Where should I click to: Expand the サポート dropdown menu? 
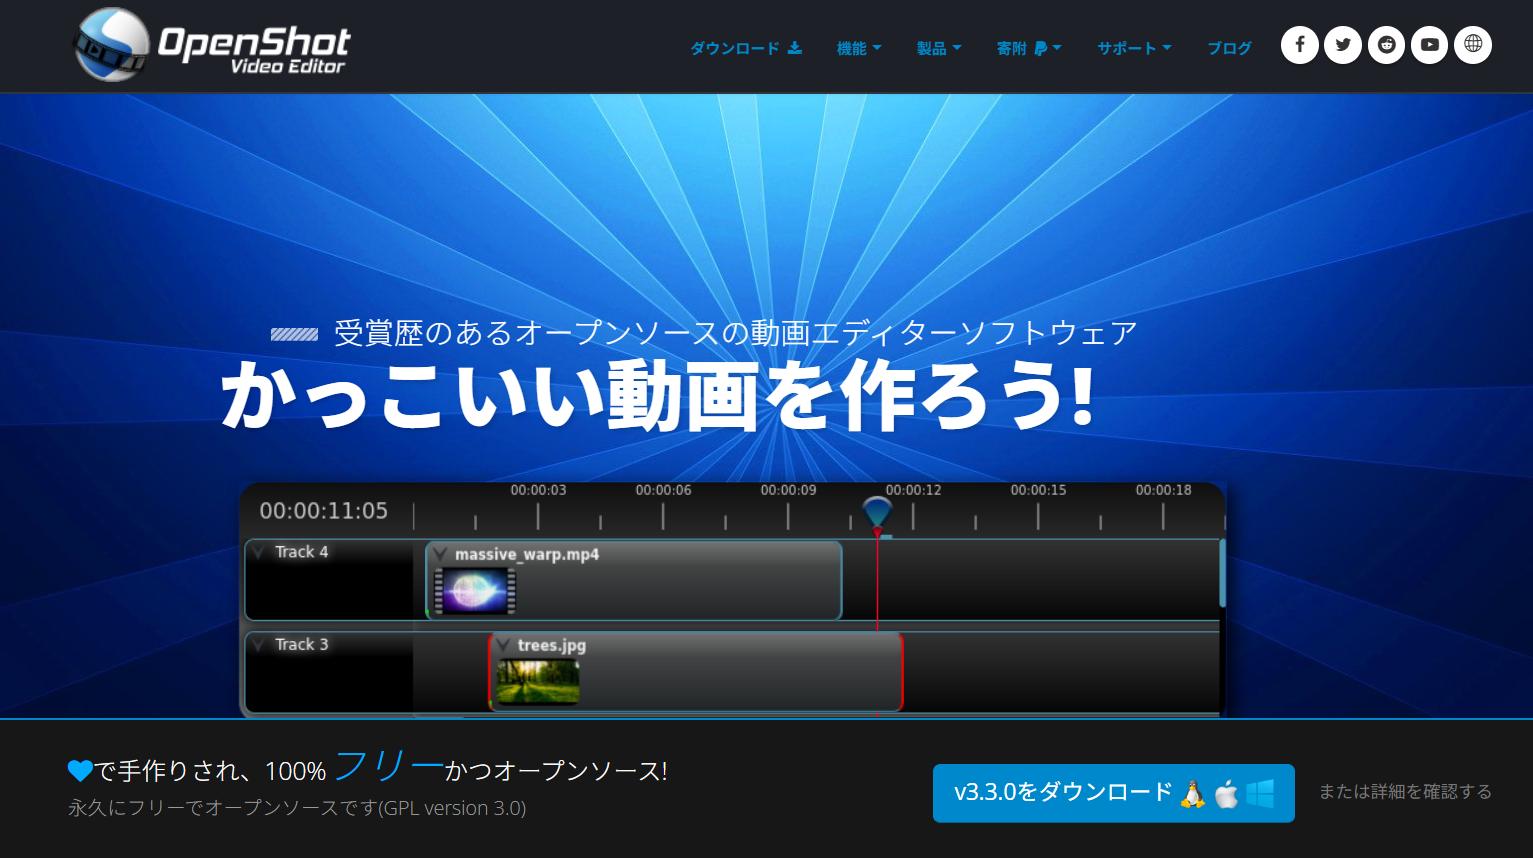[x=1134, y=48]
